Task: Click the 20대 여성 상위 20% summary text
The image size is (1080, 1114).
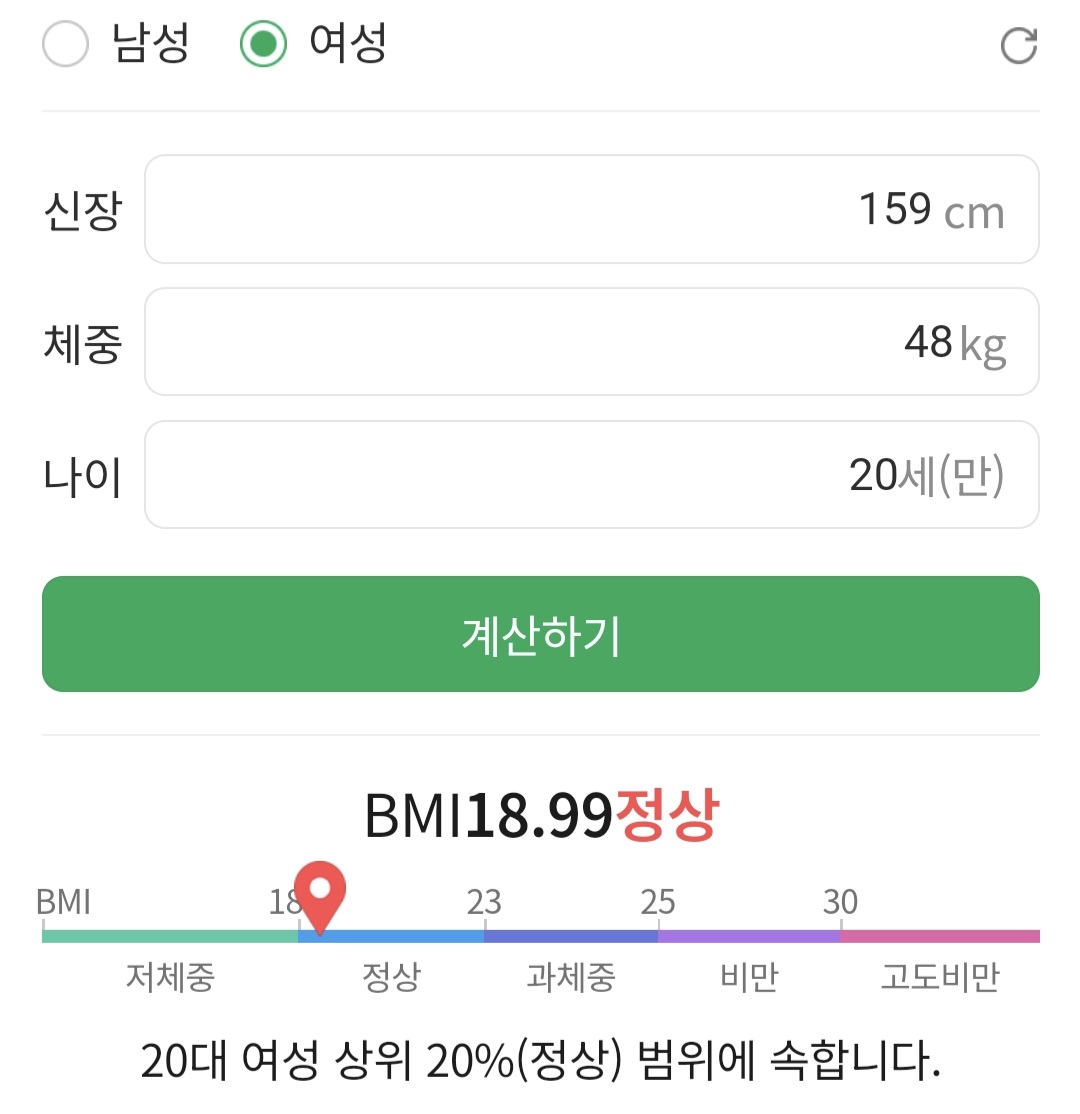Action: [540, 1062]
